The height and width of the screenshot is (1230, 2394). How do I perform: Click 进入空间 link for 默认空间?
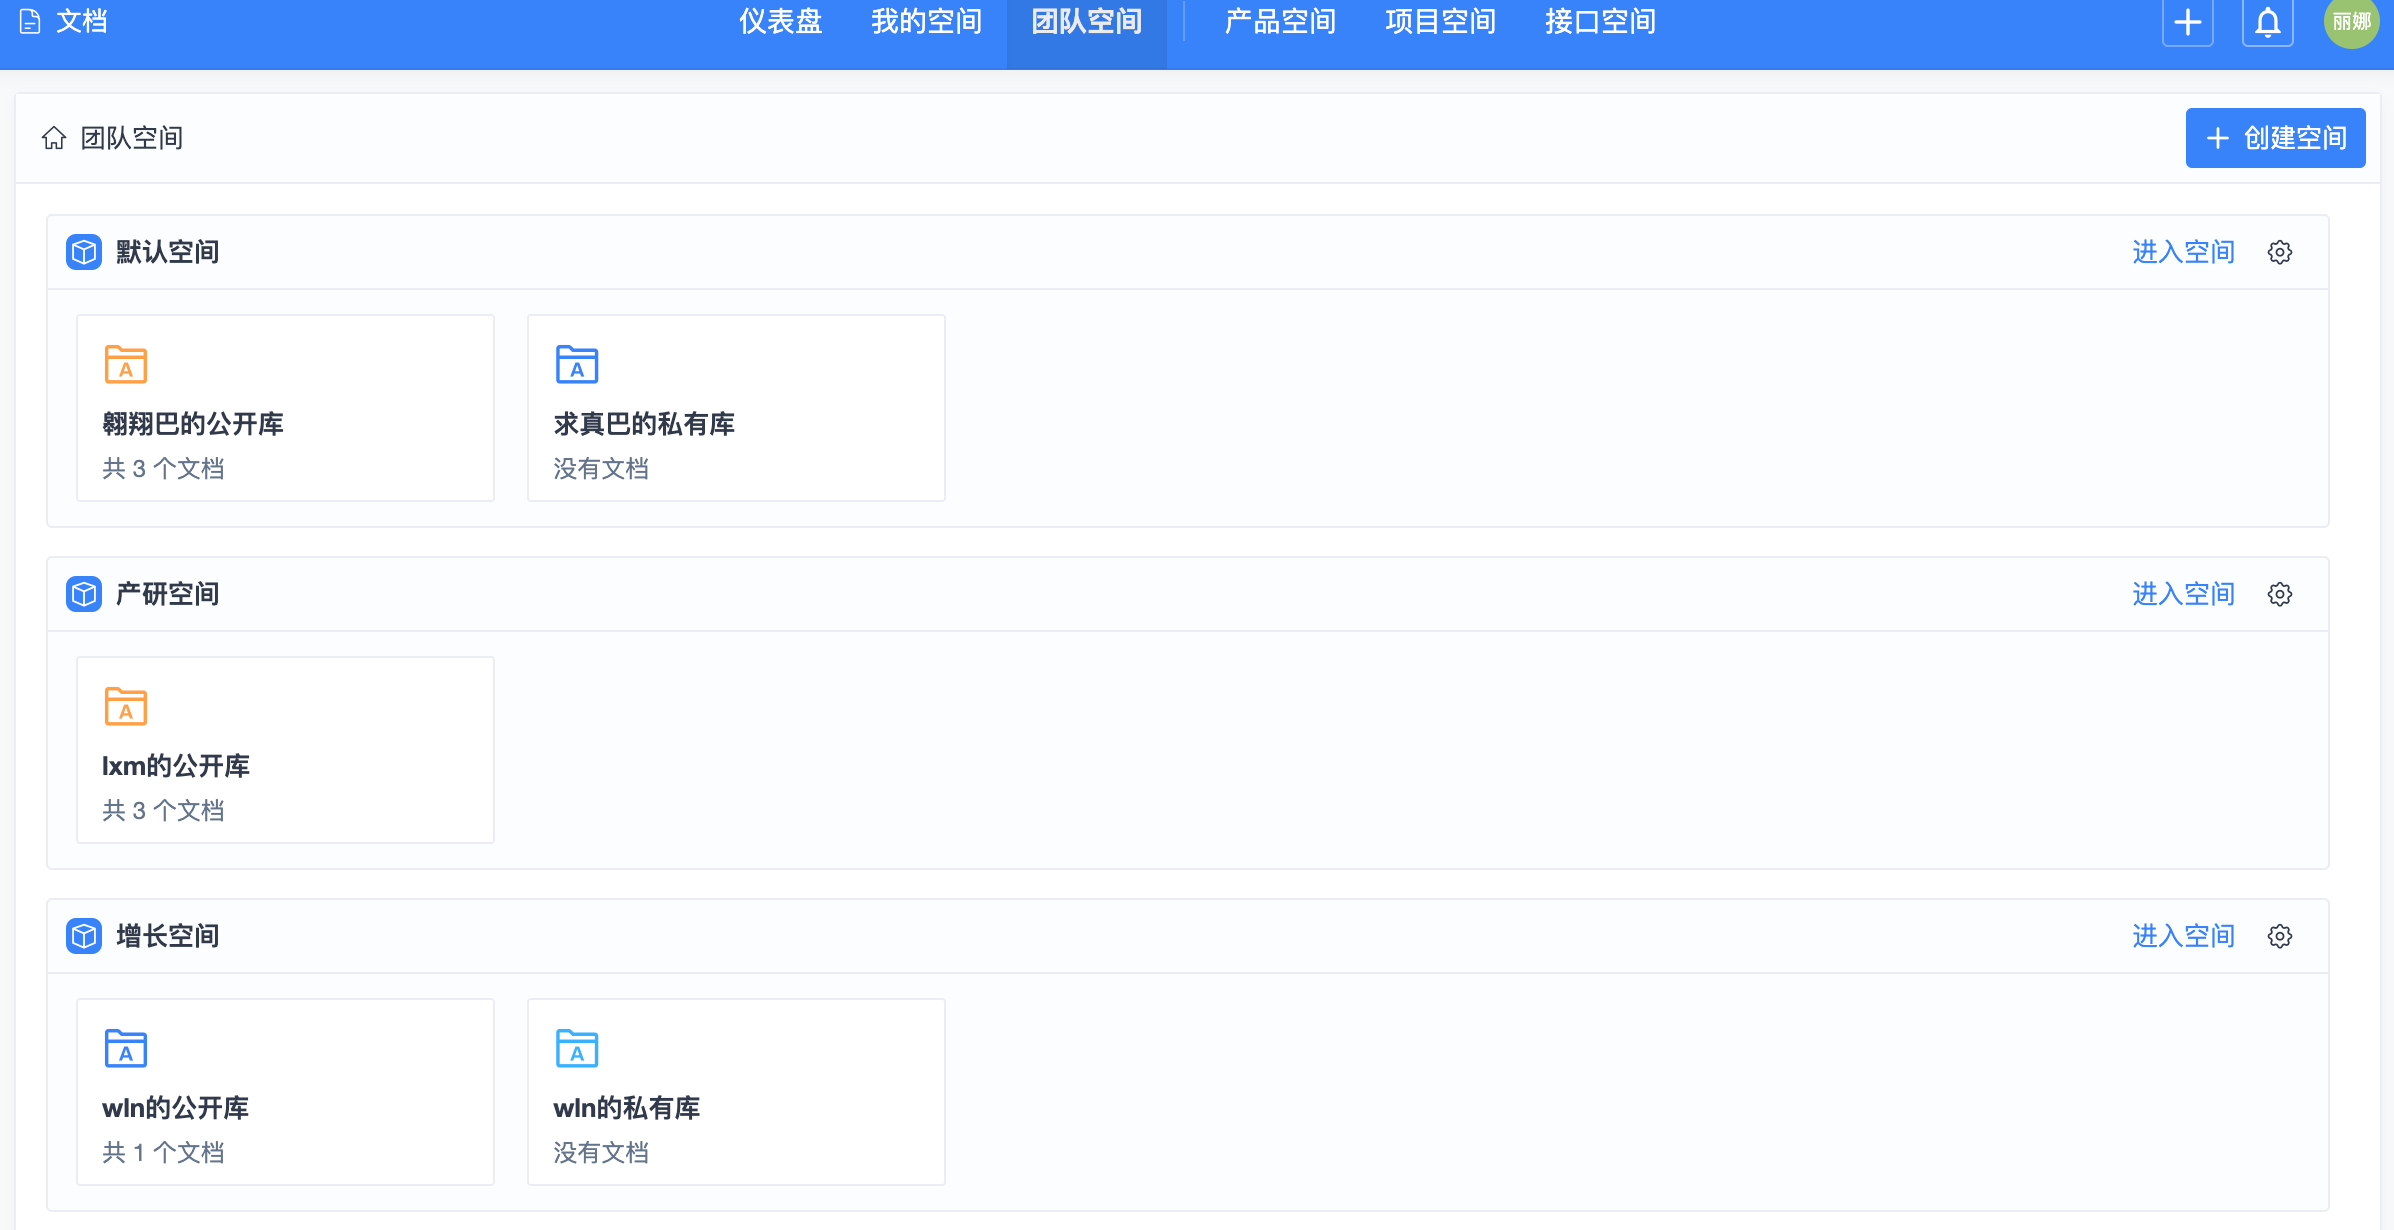click(x=2183, y=252)
